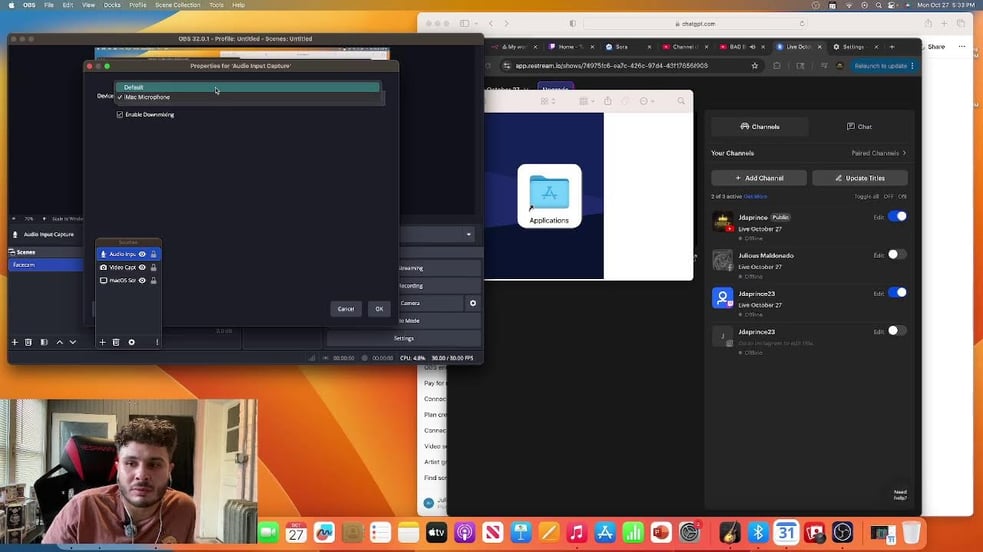983x552 pixels.
Task: Open the virtual camera gear settings
Action: [473, 303]
